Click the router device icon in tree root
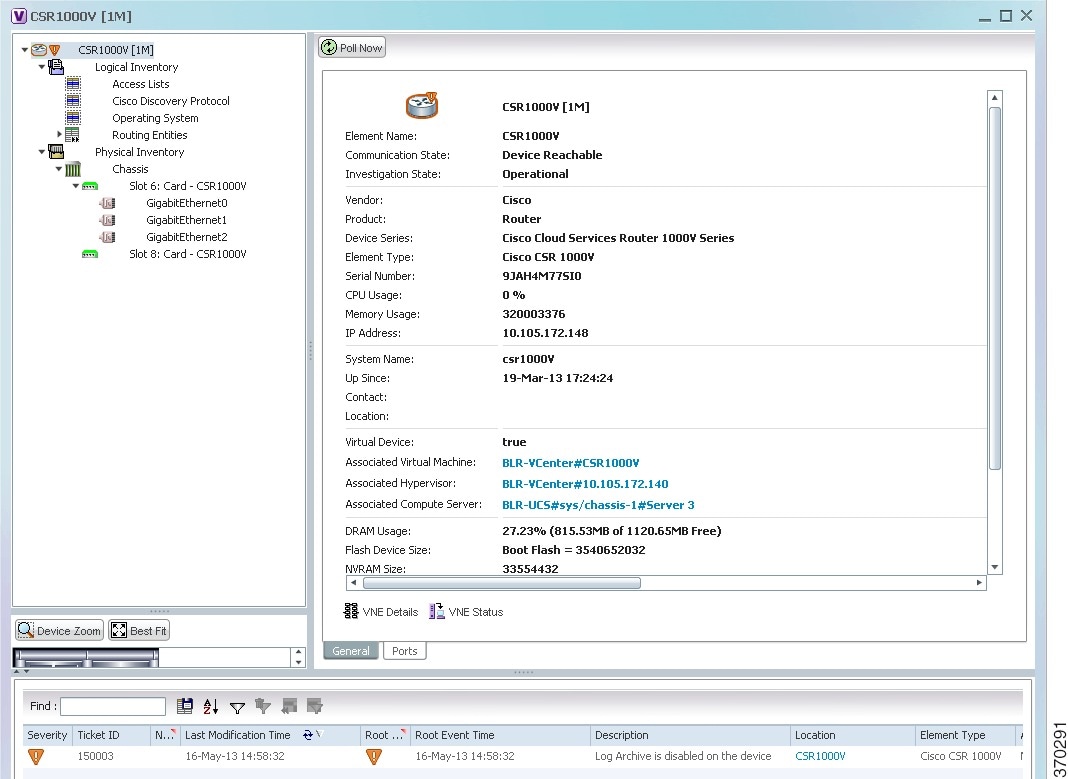Screen dimensions: 1068x779 coord(40,50)
